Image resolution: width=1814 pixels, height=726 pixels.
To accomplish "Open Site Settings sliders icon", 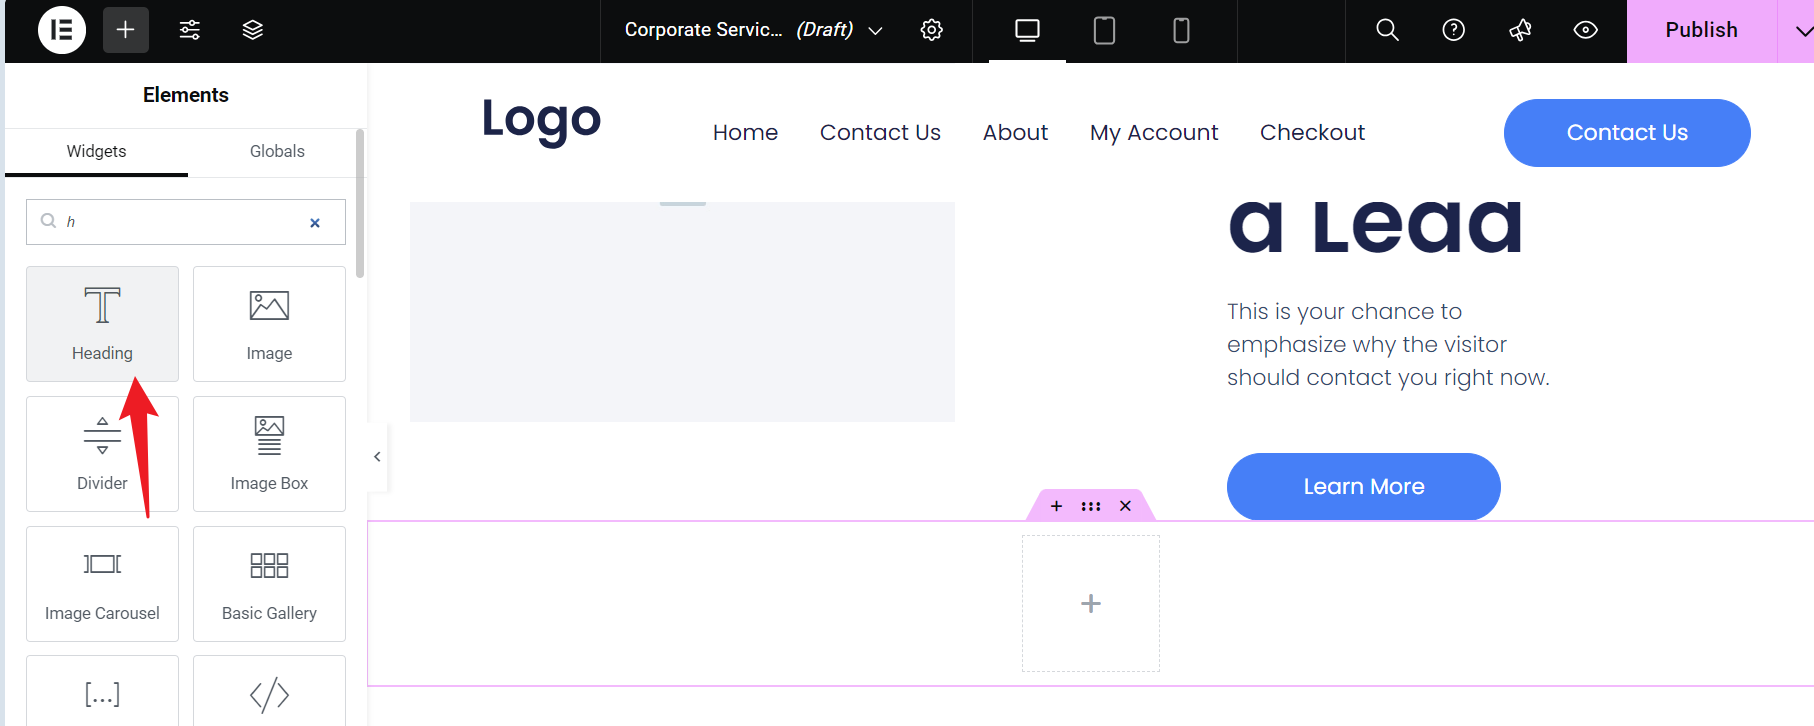I will [189, 30].
